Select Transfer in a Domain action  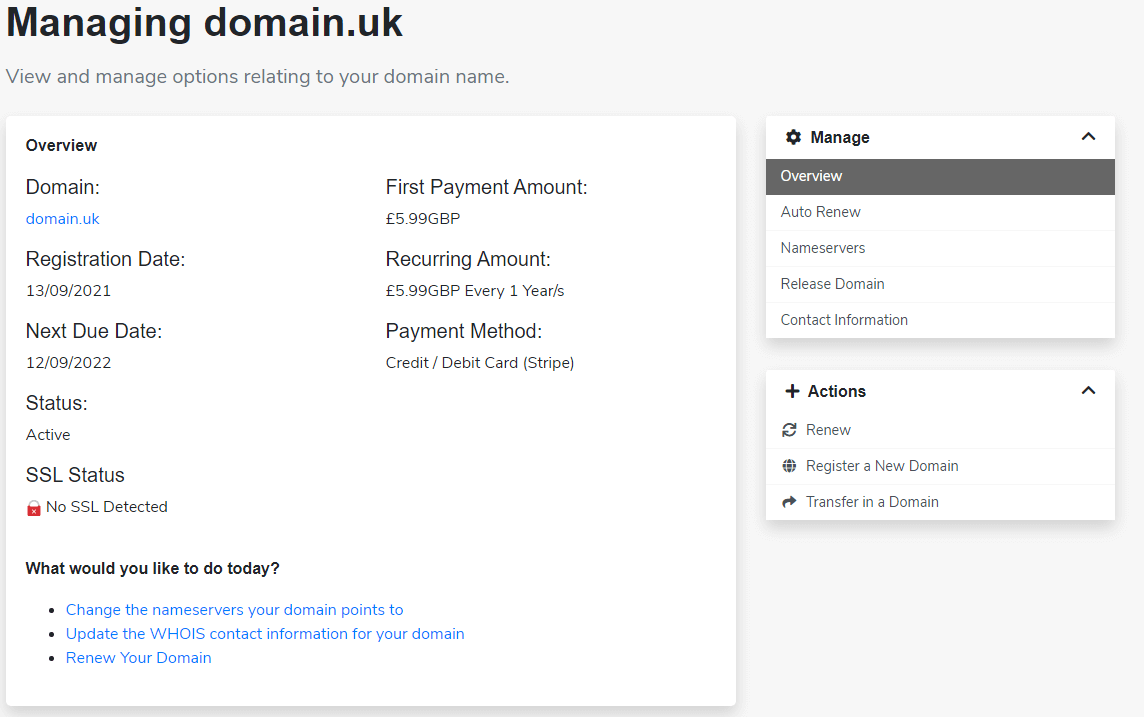tap(870, 502)
